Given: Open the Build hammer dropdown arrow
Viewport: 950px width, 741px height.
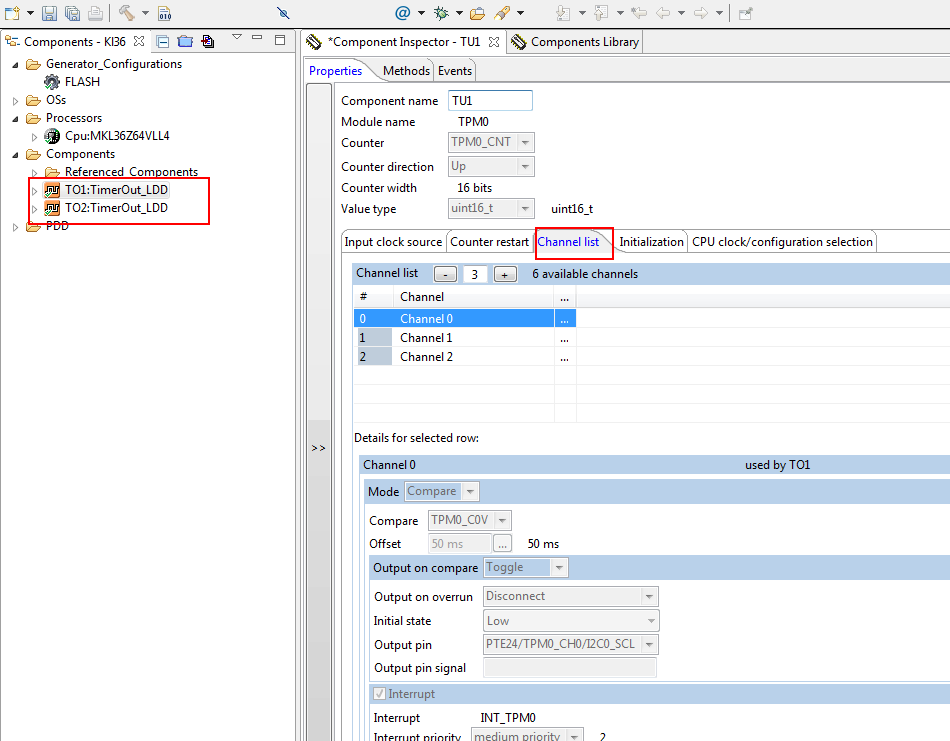Looking at the screenshot, I should coord(145,13).
